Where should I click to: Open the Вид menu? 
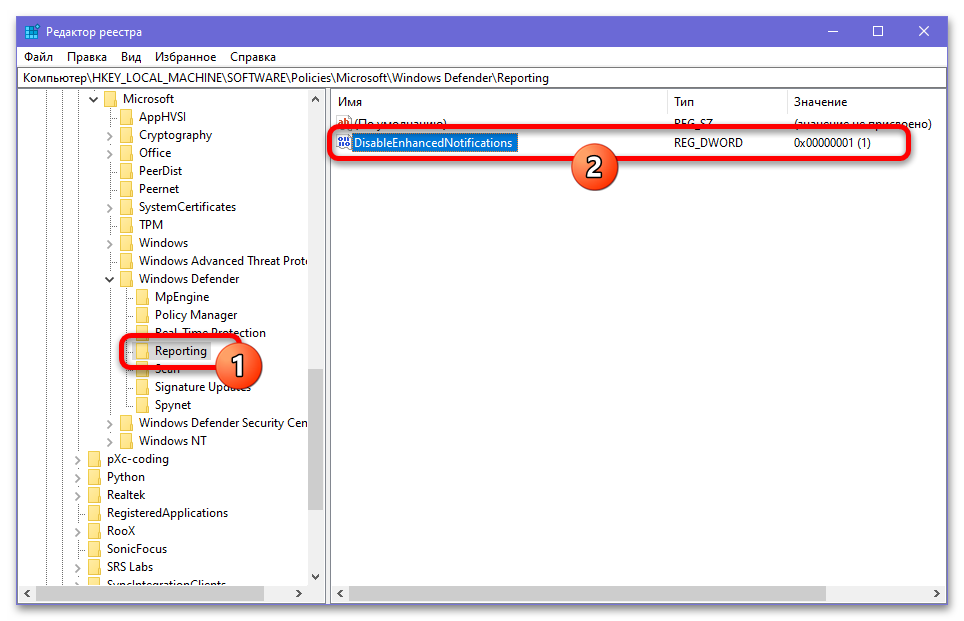(x=131, y=57)
